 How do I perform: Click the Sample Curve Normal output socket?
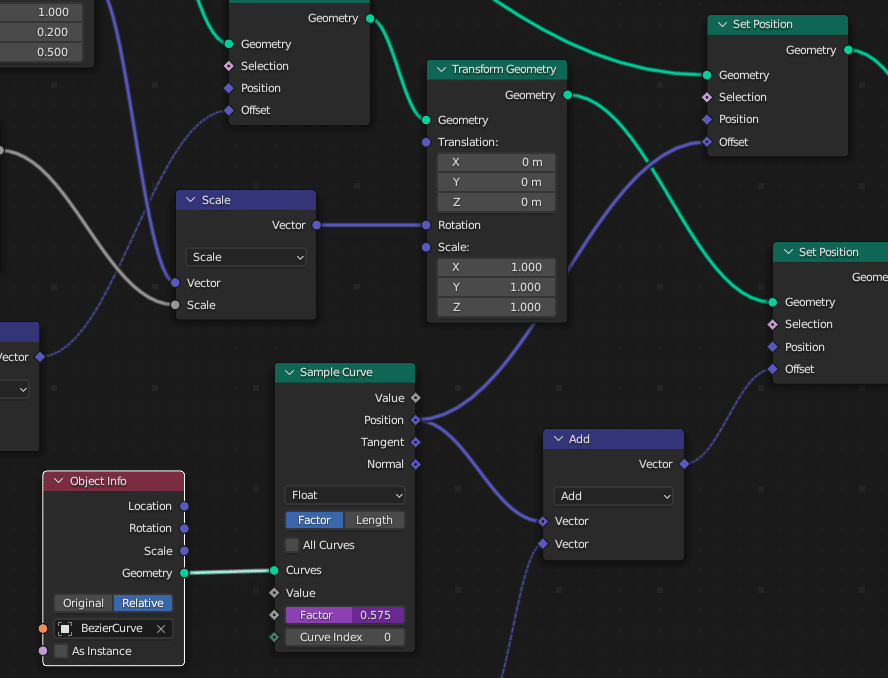pos(416,464)
